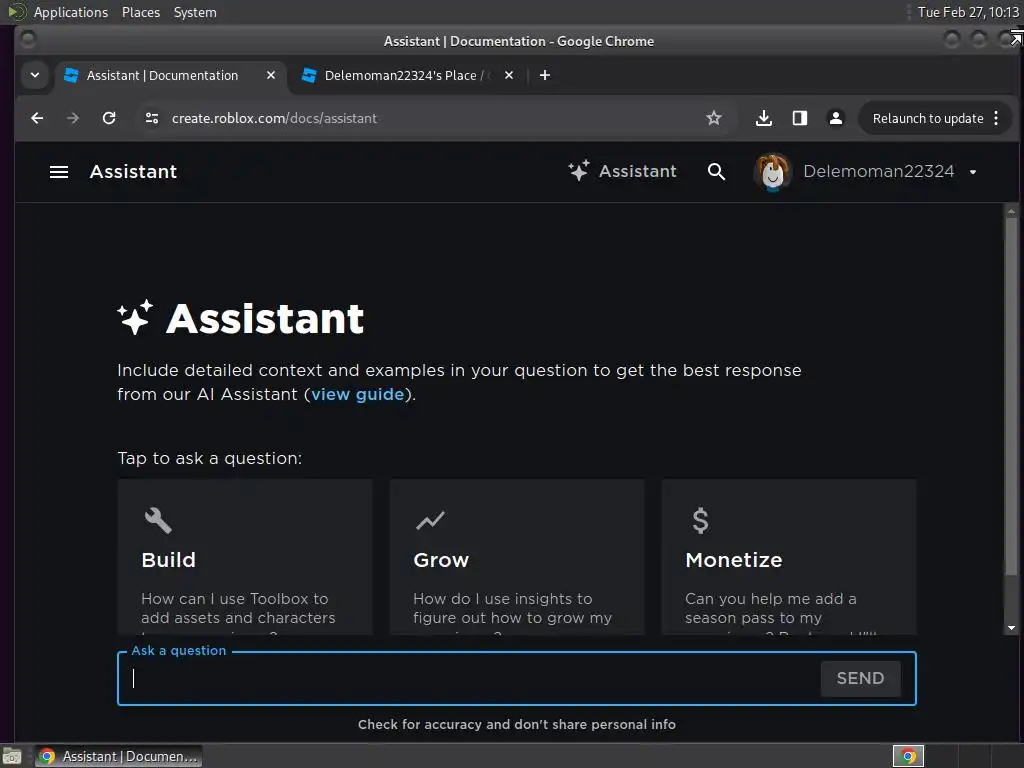Select the Build question card
This screenshot has height=768, width=1024.
[246, 557]
